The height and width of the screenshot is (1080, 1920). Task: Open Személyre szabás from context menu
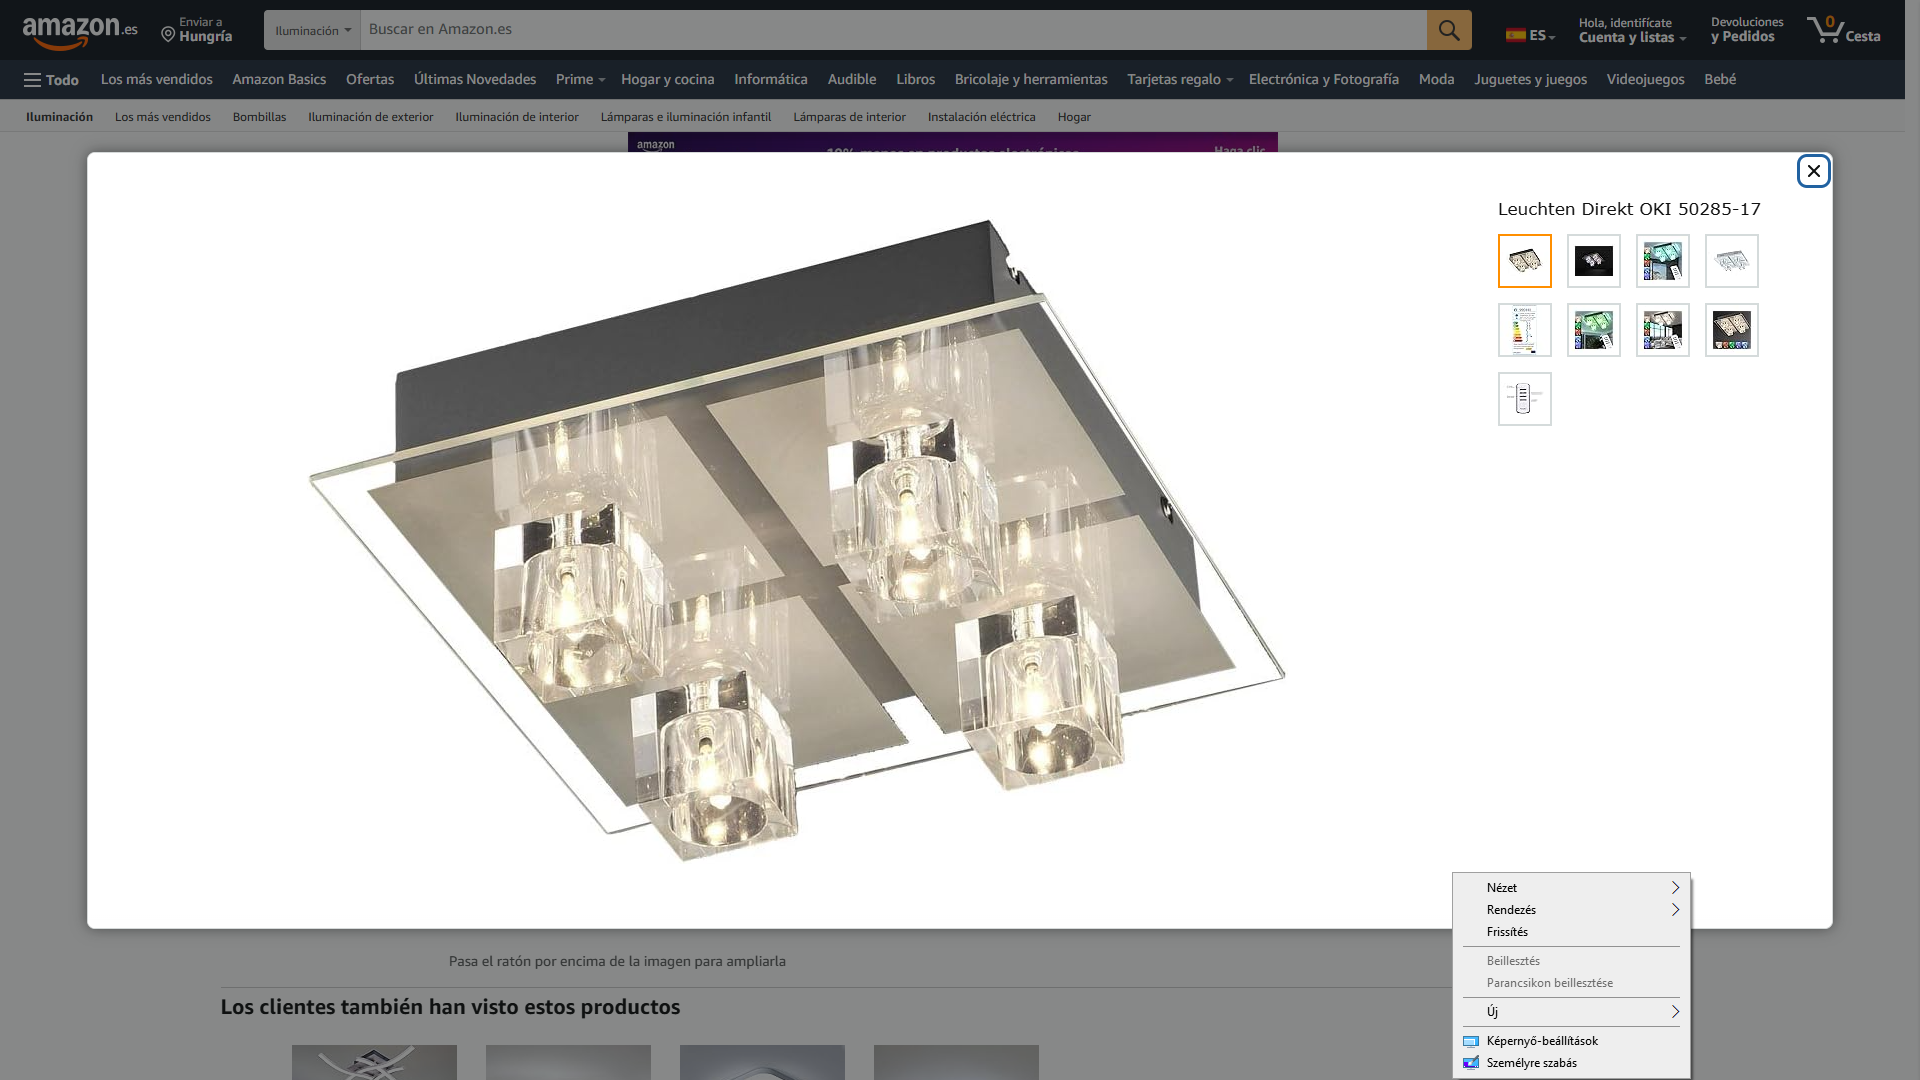click(1571, 1063)
